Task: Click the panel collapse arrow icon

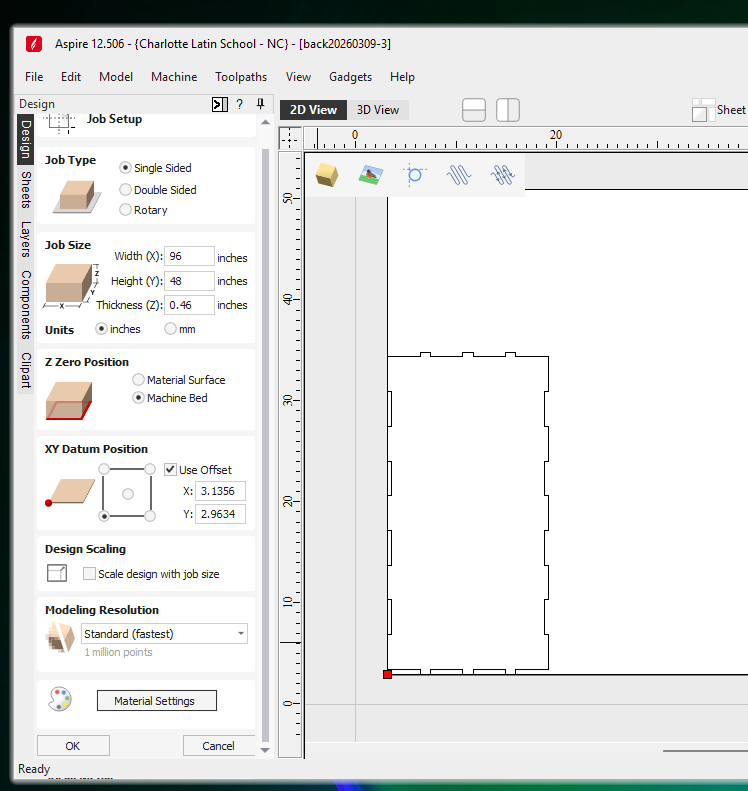Action: tap(219, 104)
